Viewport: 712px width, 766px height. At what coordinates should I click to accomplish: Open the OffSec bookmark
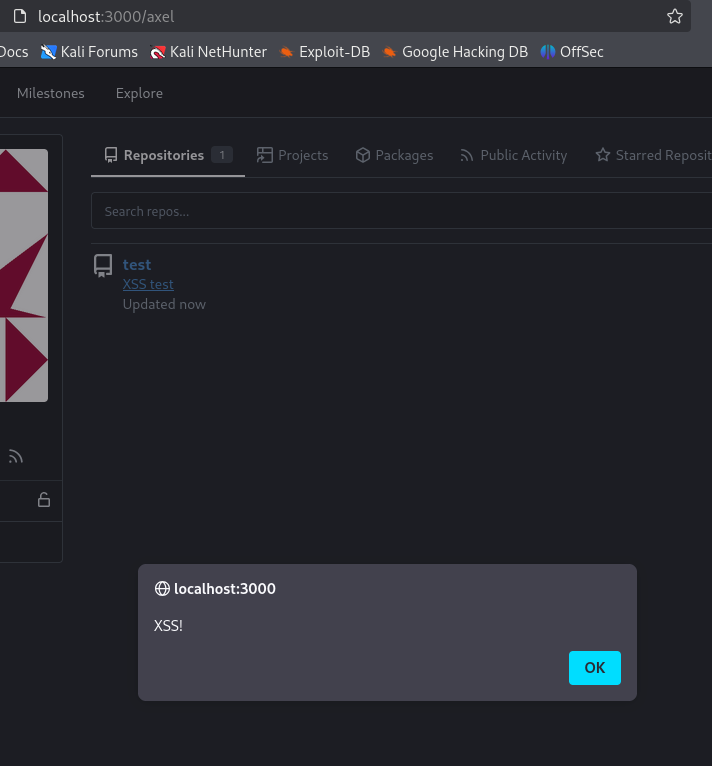click(571, 51)
